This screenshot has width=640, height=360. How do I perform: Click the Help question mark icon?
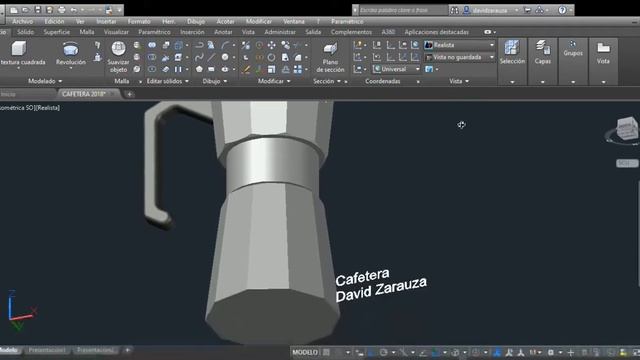[562, 10]
